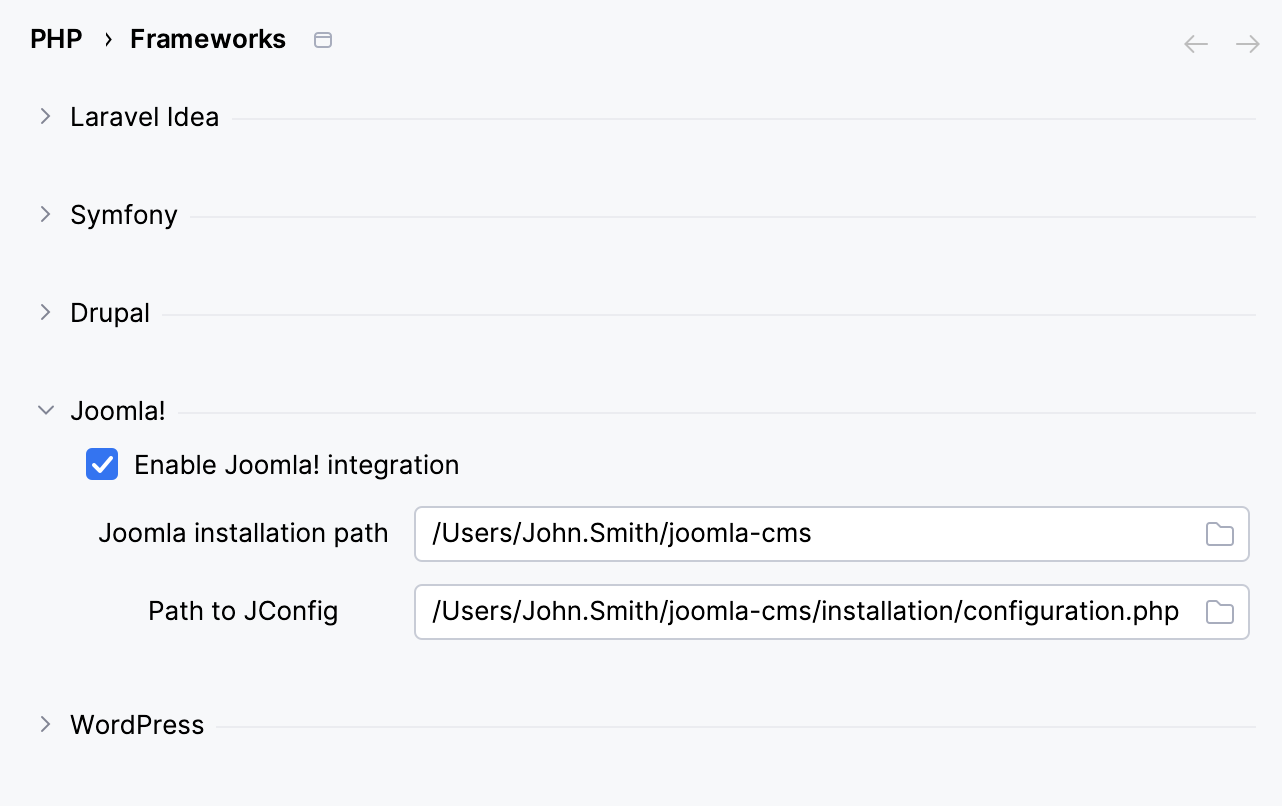1282x806 pixels.
Task: Click the Path to JConfig label
Action: tap(243, 610)
